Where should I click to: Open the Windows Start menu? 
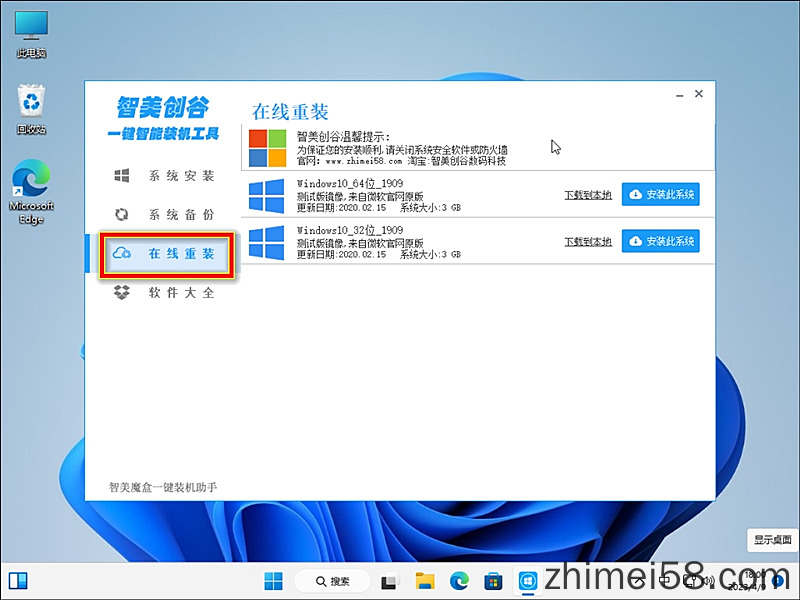pos(273,581)
